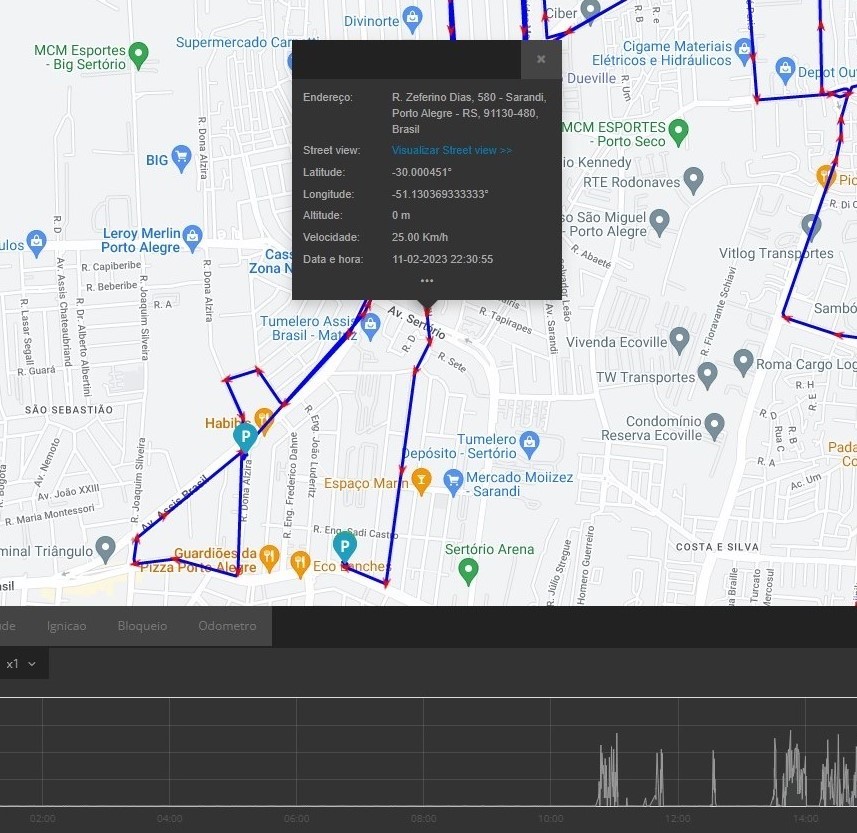Open the x1 playback speed dropdown

21,664
